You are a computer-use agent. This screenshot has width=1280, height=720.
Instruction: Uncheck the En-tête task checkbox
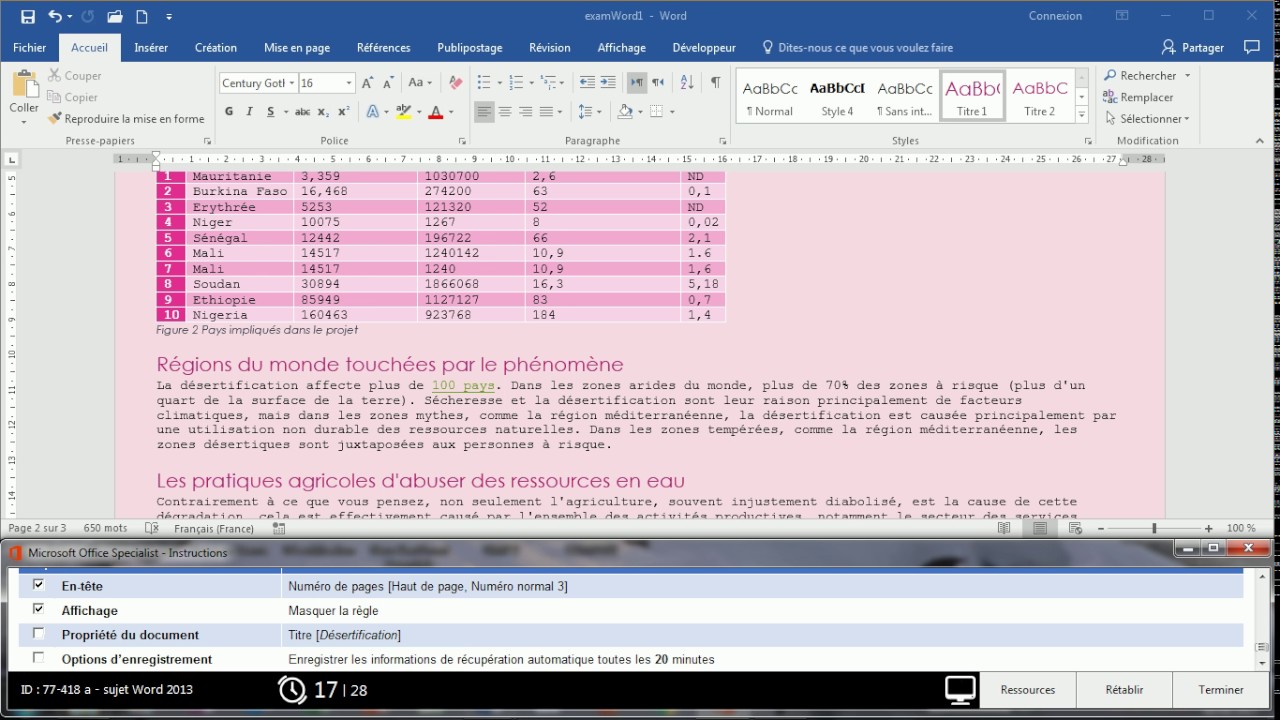tap(39, 585)
